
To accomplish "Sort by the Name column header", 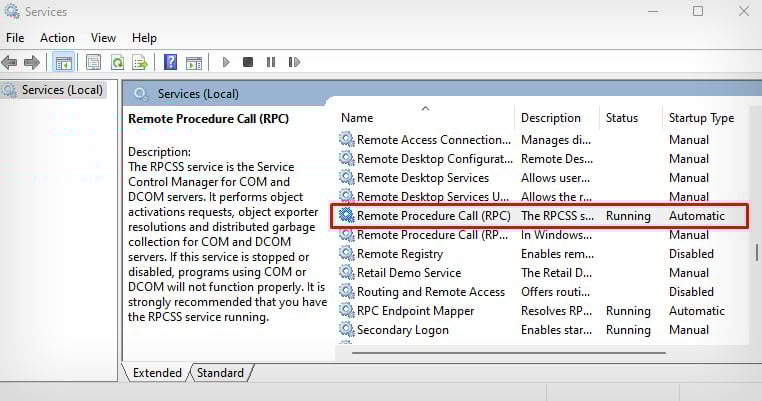I will pyautogui.click(x=357, y=118).
